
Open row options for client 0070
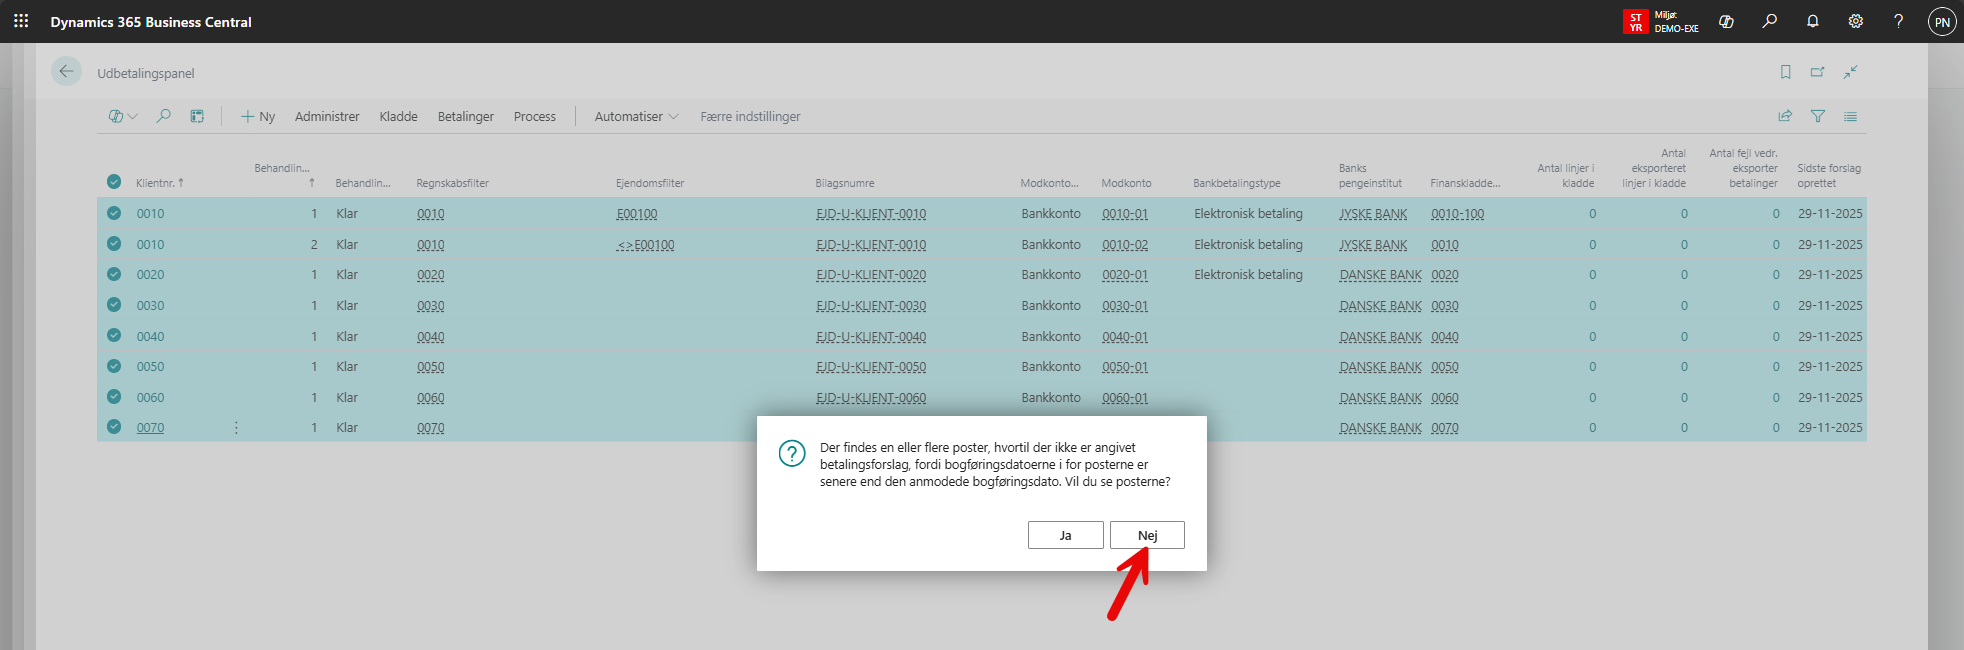[x=236, y=428]
